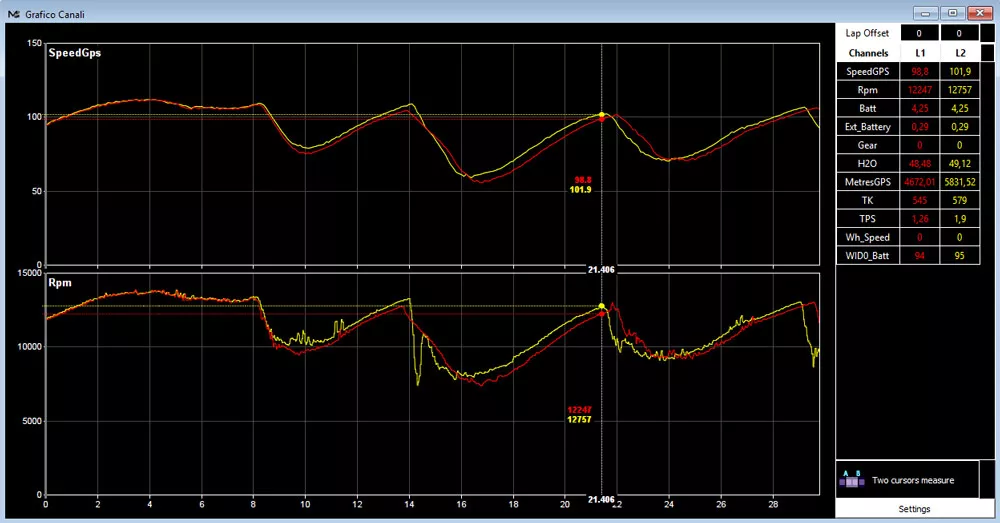Click the yellow cursor marker on Rpm graph
The width and height of the screenshot is (1000, 523).
(601, 306)
